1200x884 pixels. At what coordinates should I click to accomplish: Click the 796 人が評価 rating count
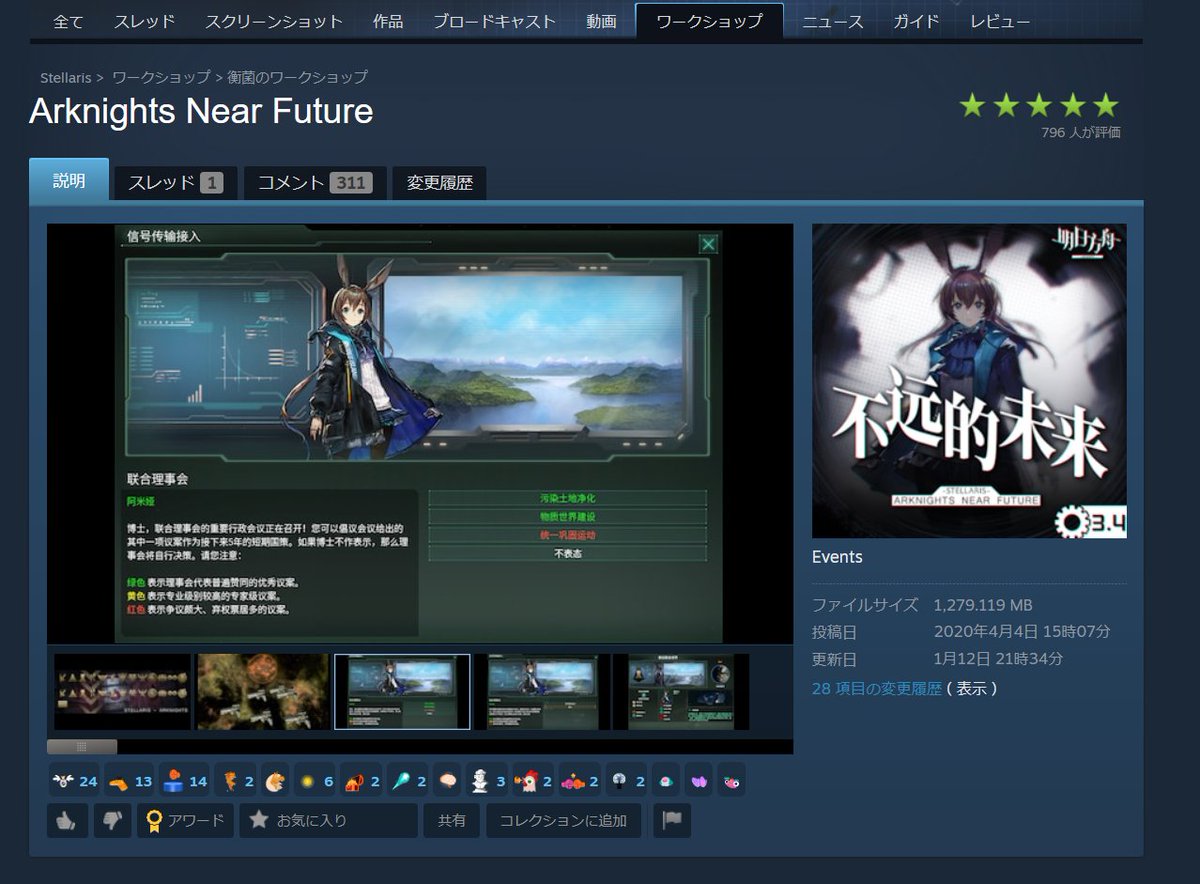[x=1081, y=132]
